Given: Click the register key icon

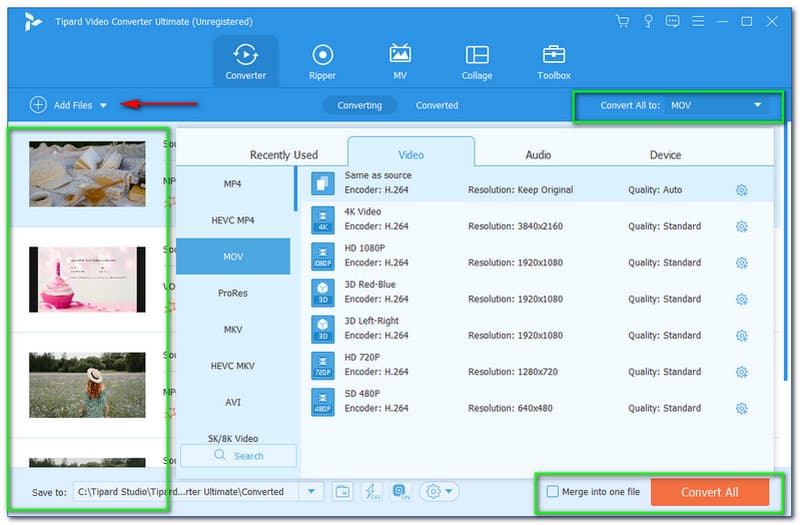Looking at the screenshot, I should click(648, 21).
